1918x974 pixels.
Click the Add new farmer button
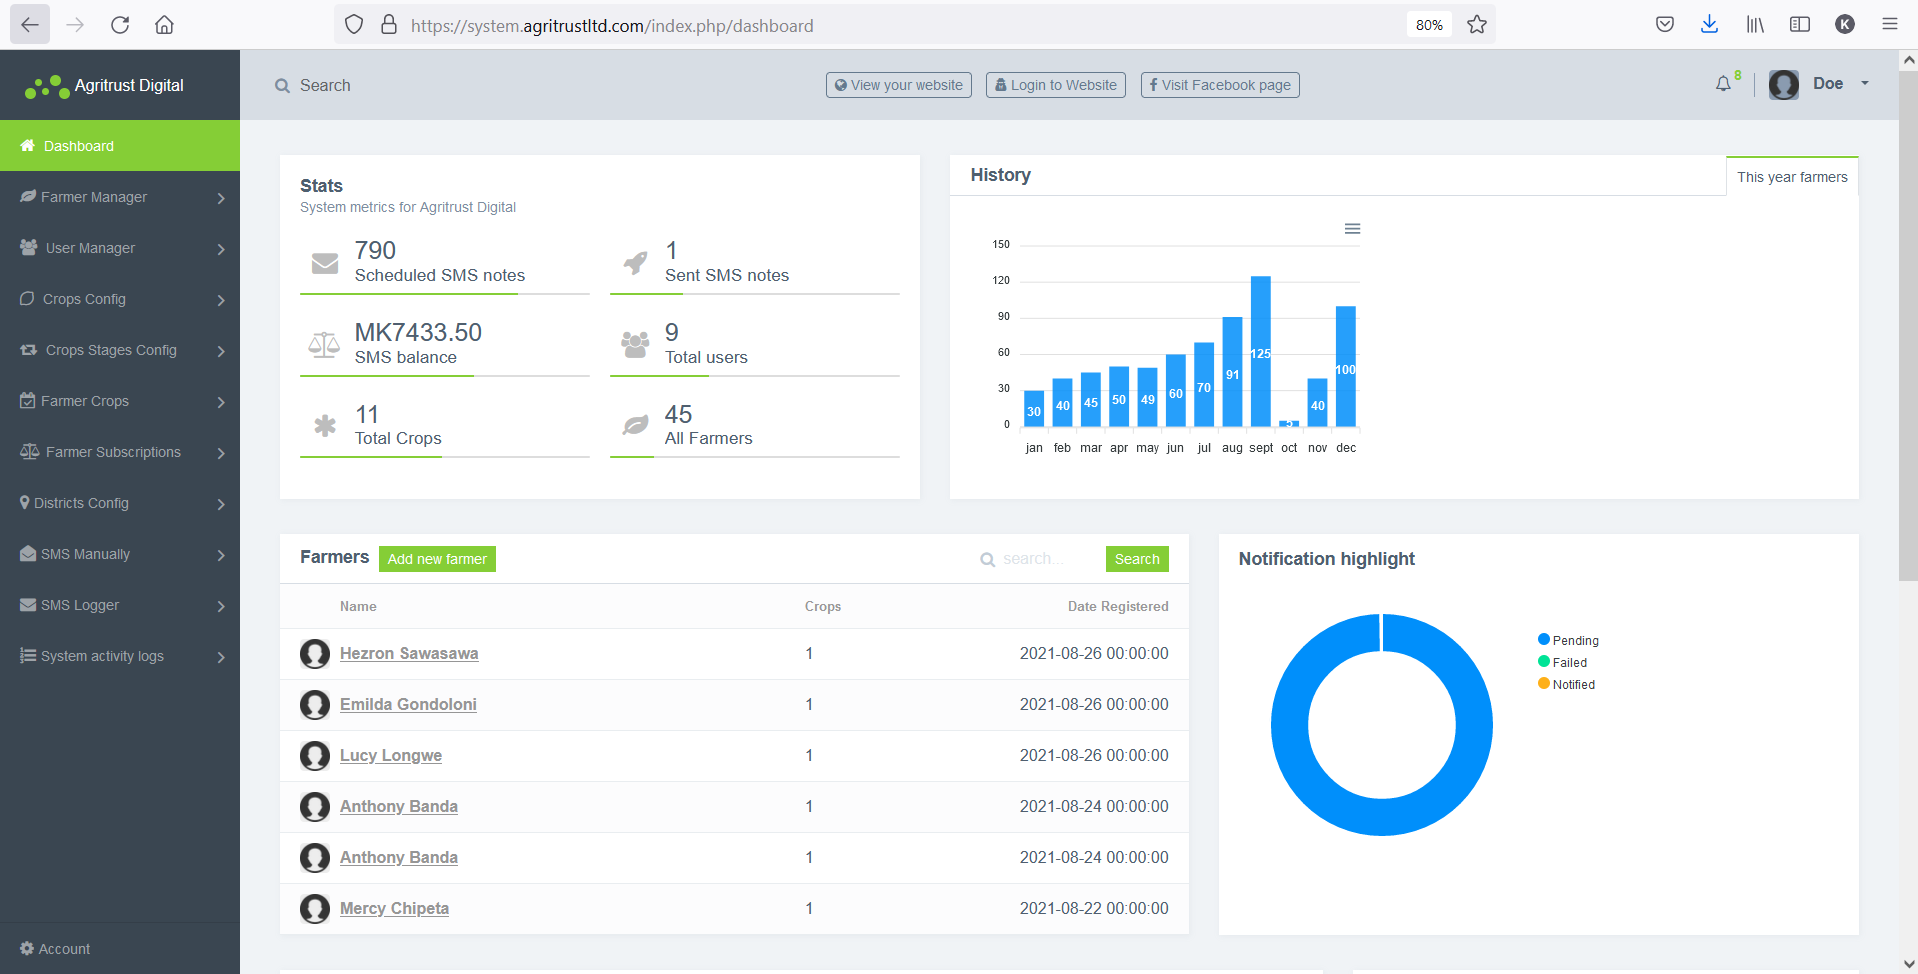[437, 559]
